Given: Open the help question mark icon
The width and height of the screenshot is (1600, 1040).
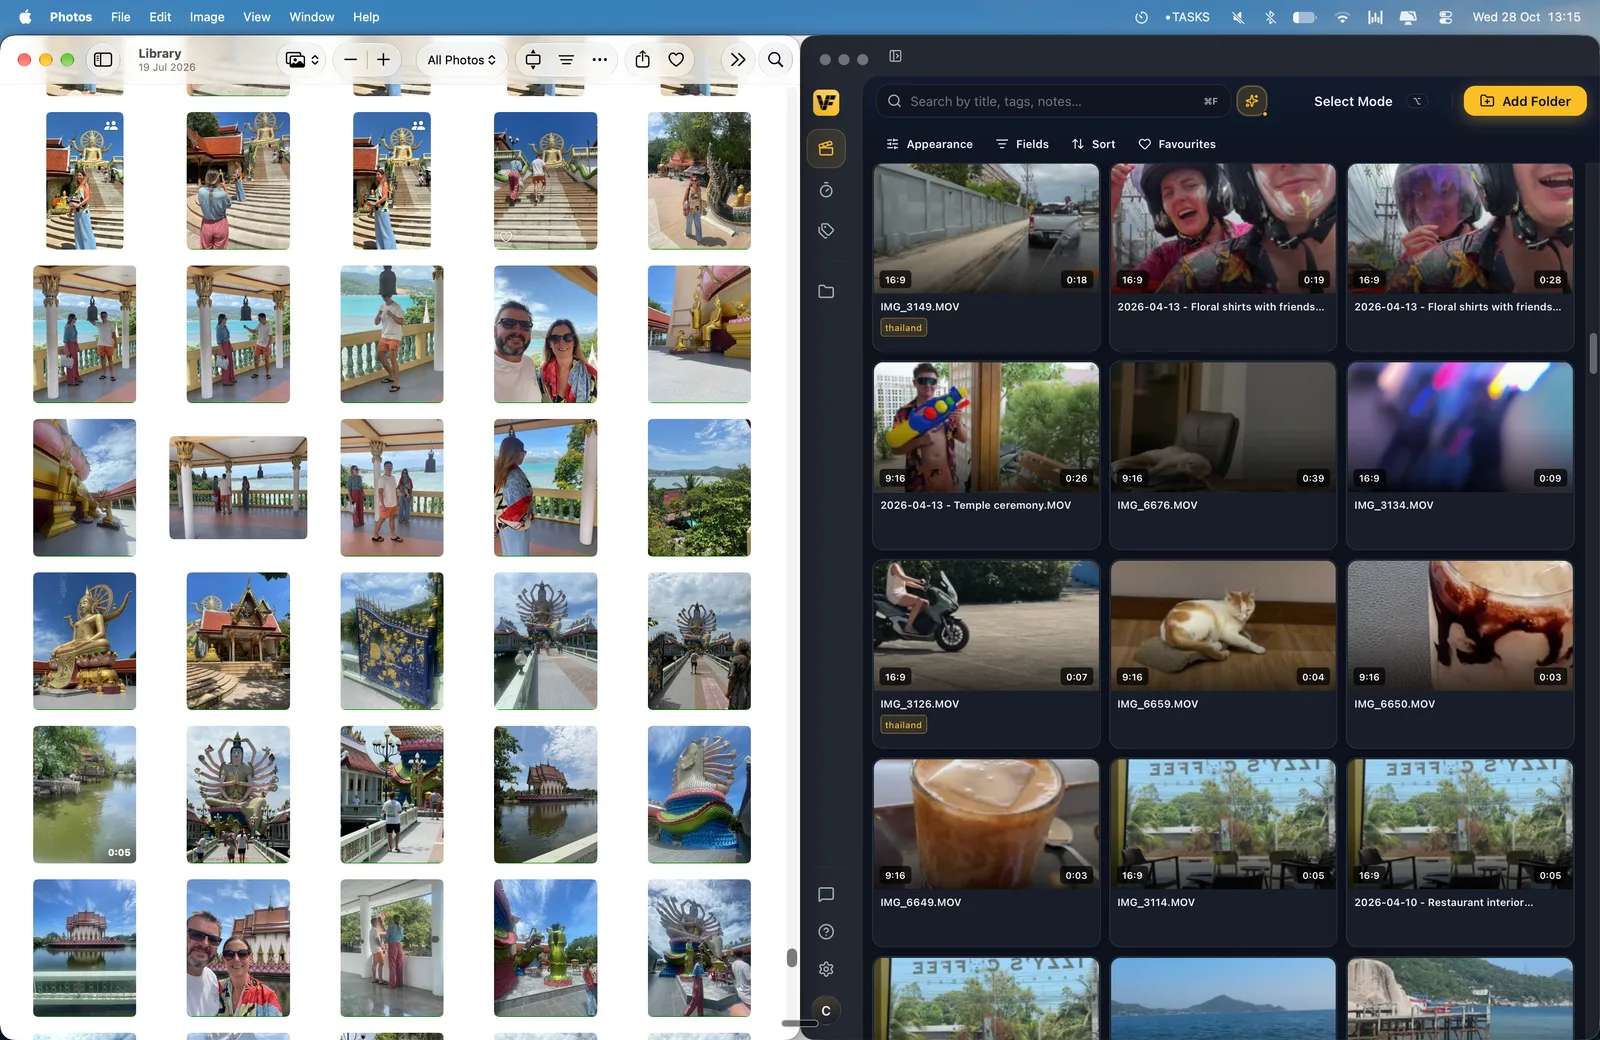Looking at the screenshot, I should 826,932.
